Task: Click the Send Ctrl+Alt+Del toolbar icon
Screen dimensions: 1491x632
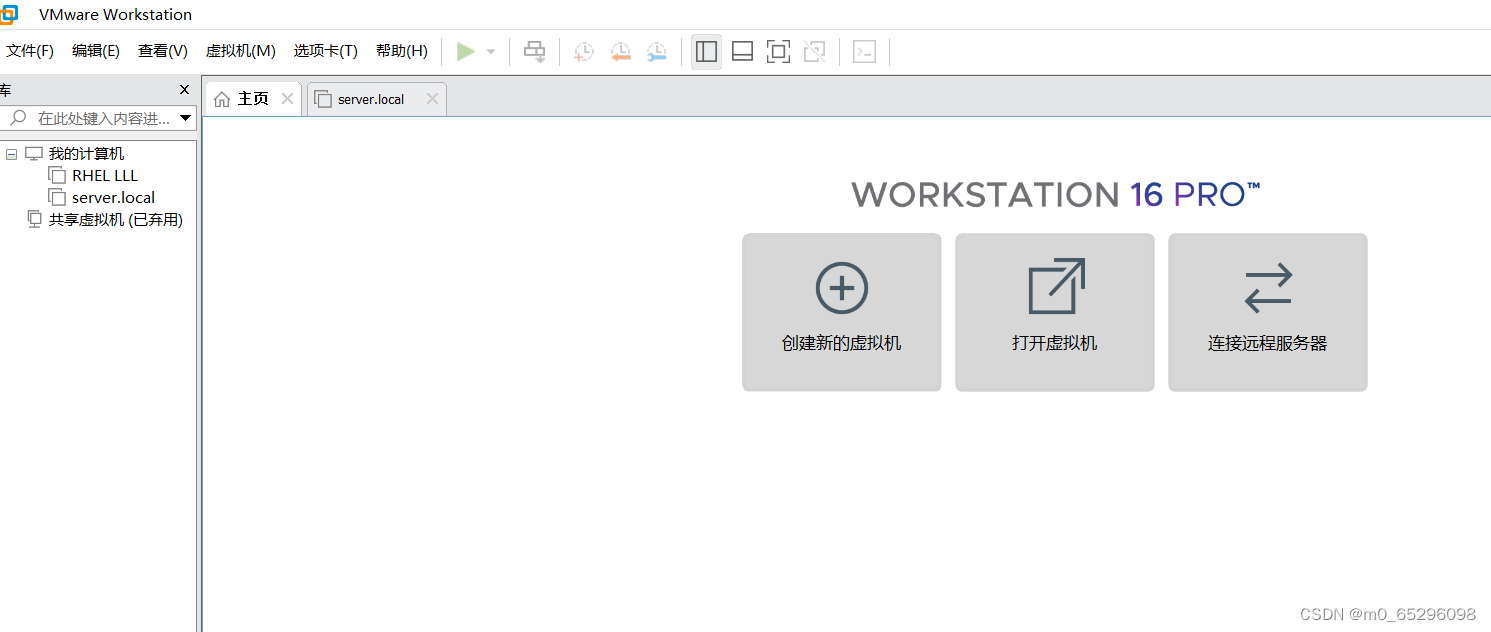Action: 535,52
